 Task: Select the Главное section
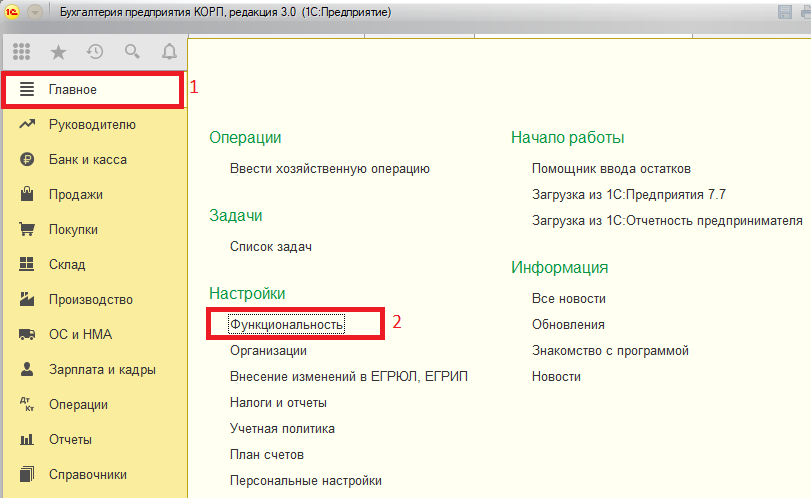(93, 89)
